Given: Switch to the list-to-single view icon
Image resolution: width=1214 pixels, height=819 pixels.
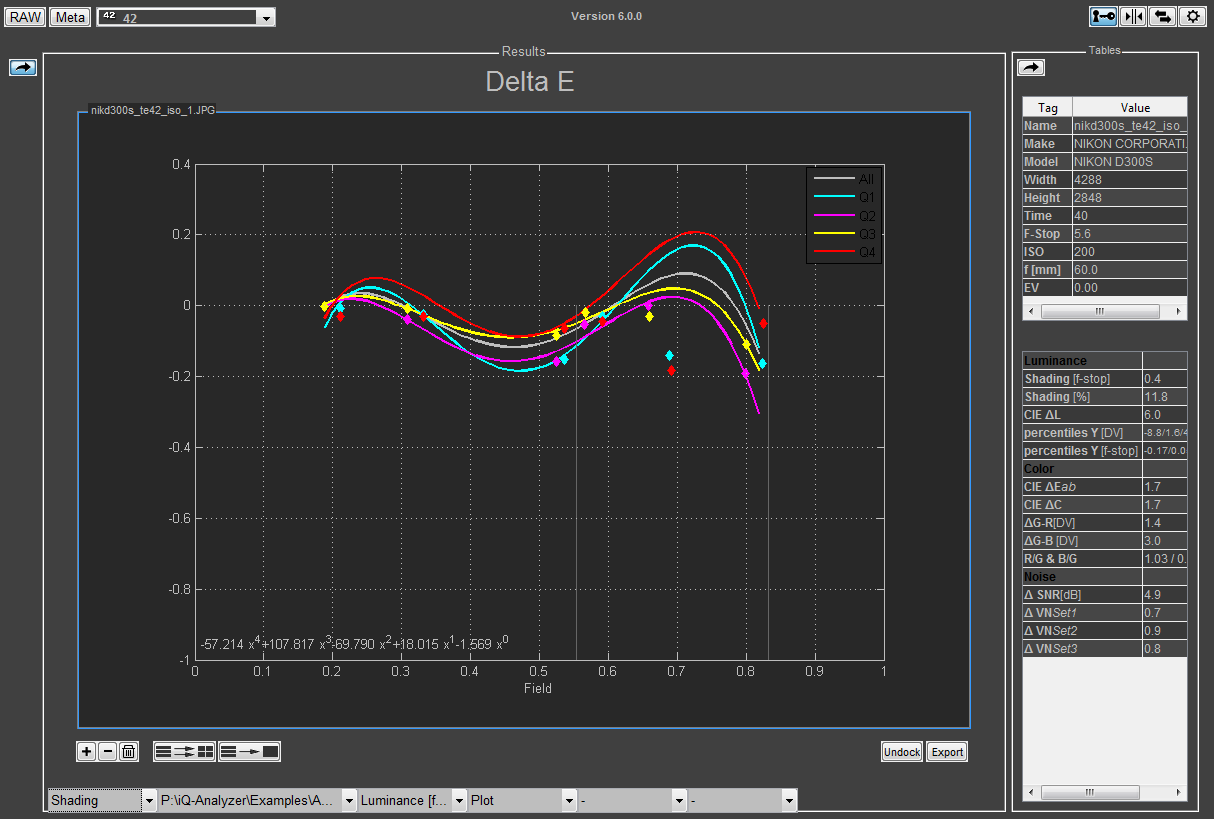Looking at the screenshot, I should point(250,752).
